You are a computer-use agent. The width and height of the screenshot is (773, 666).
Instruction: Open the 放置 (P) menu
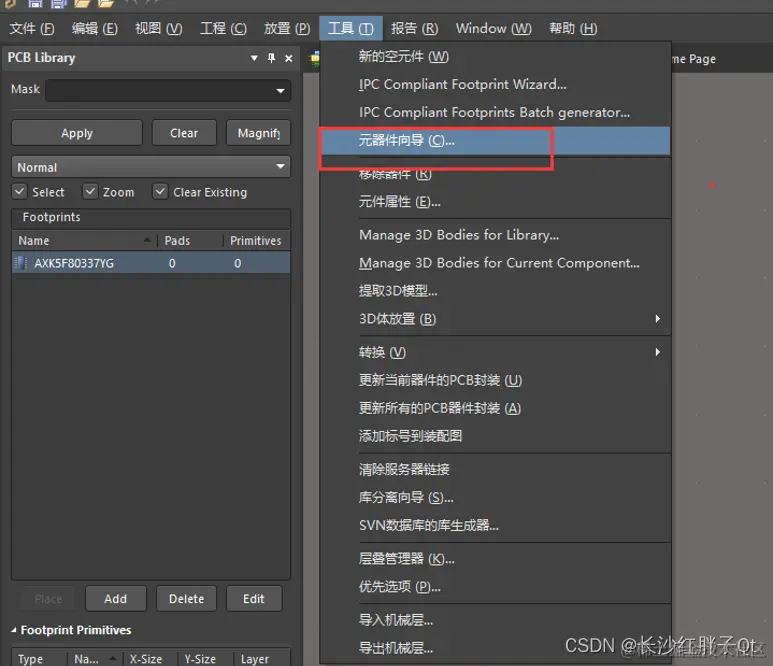(x=287, y=29)
